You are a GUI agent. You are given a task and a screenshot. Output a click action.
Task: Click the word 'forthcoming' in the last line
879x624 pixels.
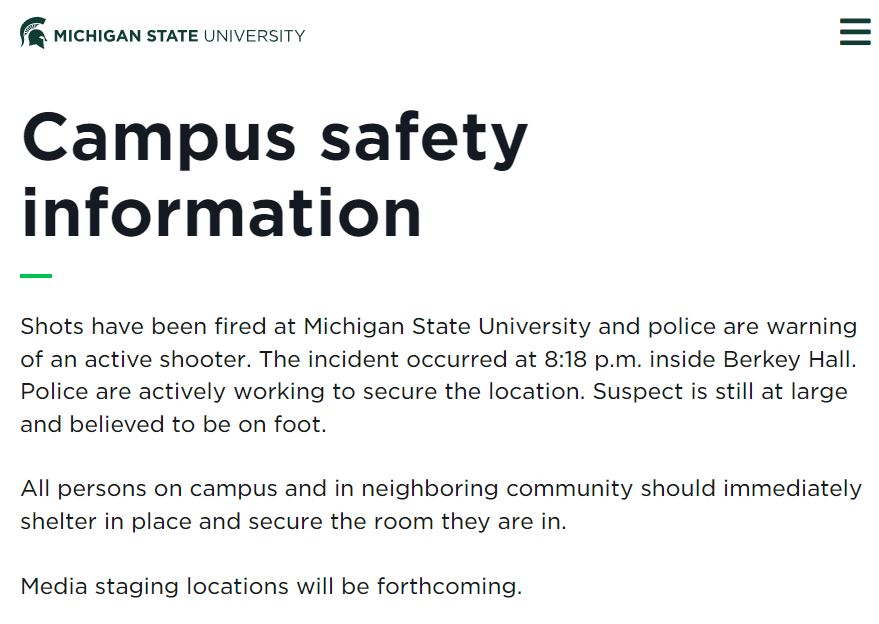pyautogui.click(x=449, y=586)
